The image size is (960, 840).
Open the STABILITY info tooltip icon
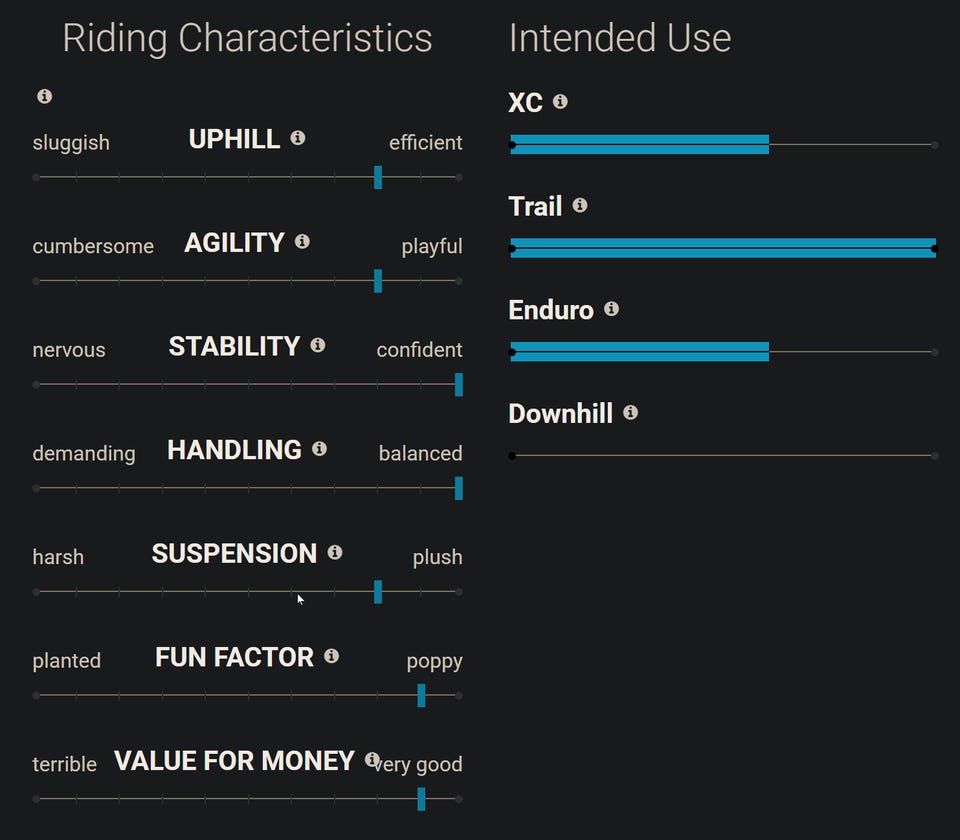coord(318,345)
